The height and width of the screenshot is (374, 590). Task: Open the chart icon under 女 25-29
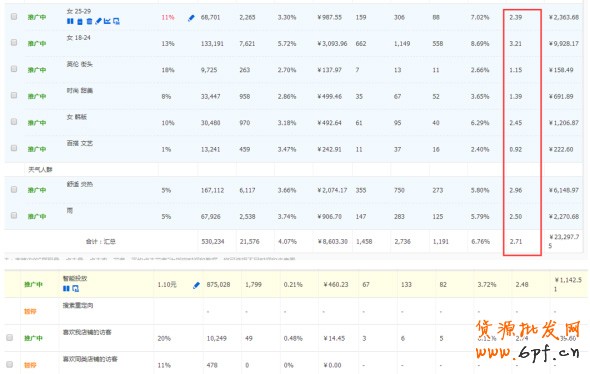[107, 21]
